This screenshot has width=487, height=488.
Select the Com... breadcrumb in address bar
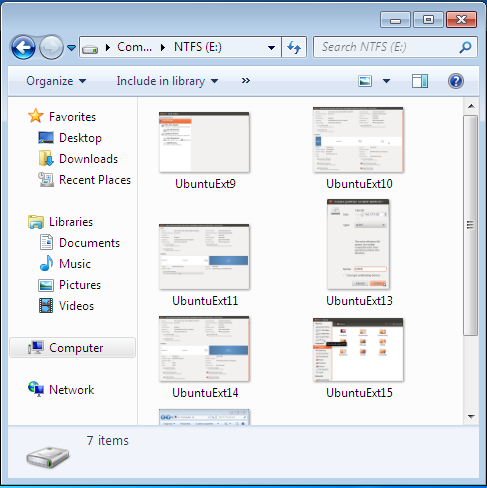point(134,47)
